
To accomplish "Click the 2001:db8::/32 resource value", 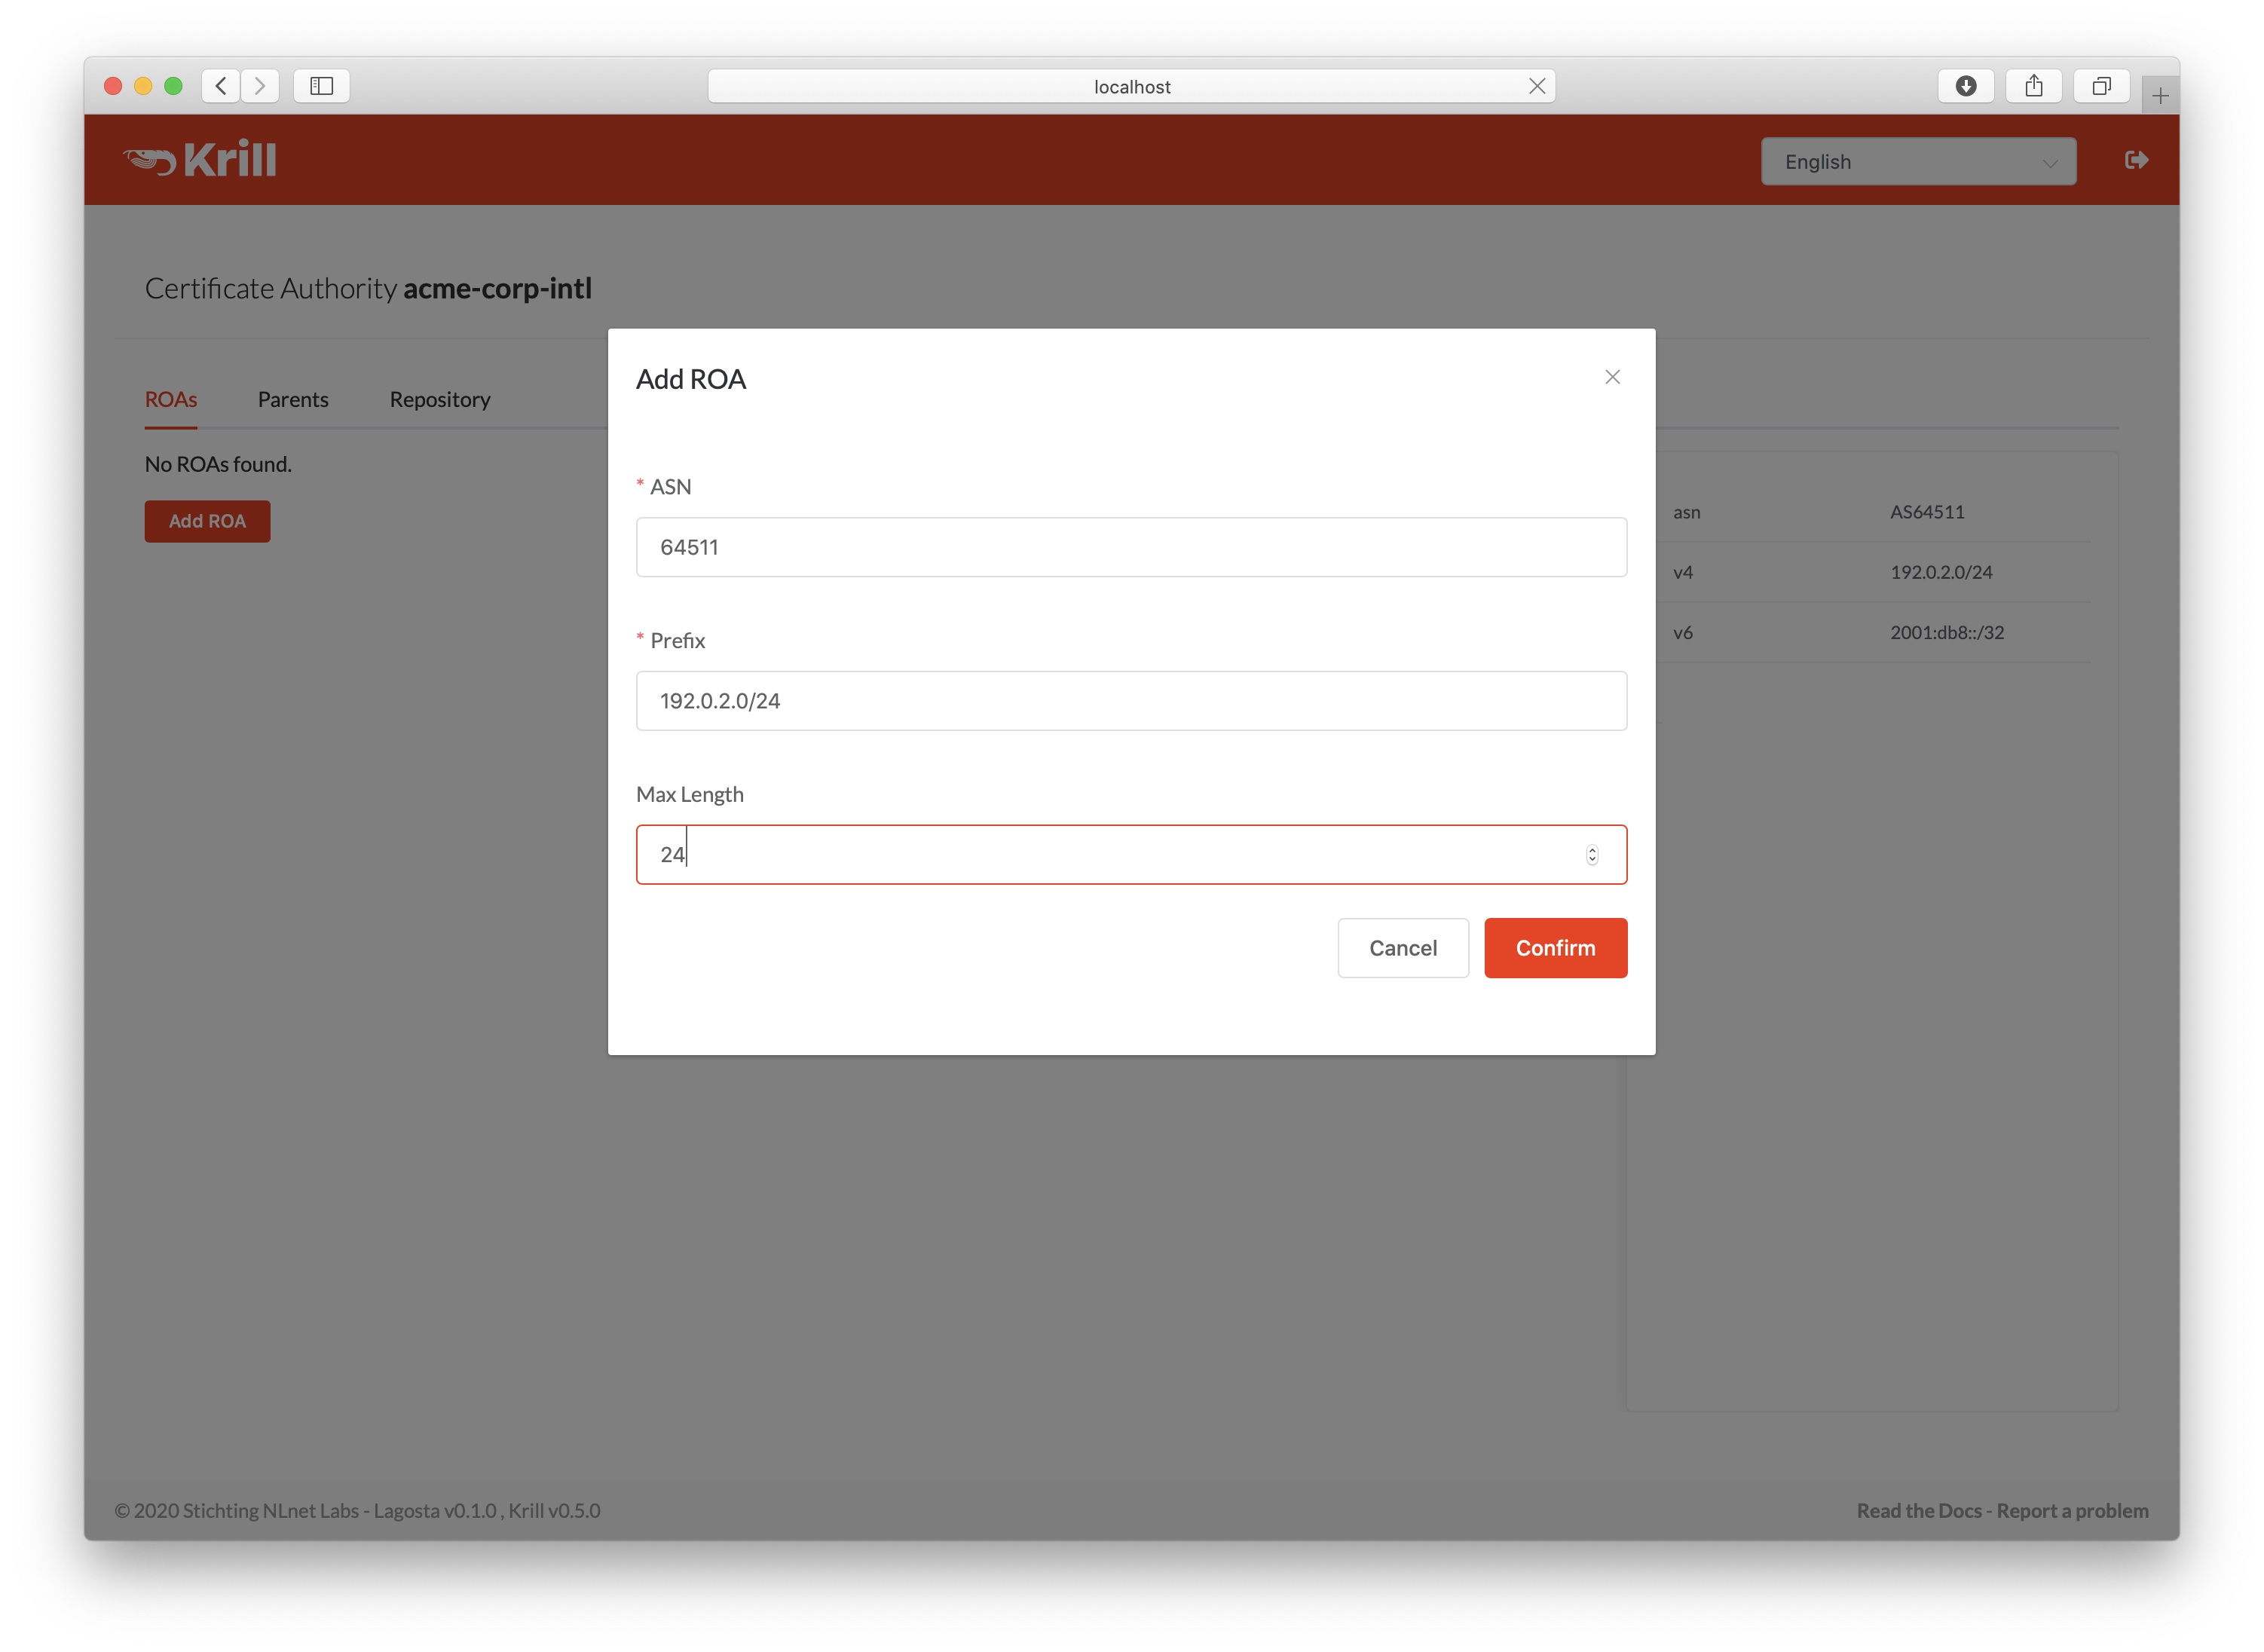I will 1946,632.
